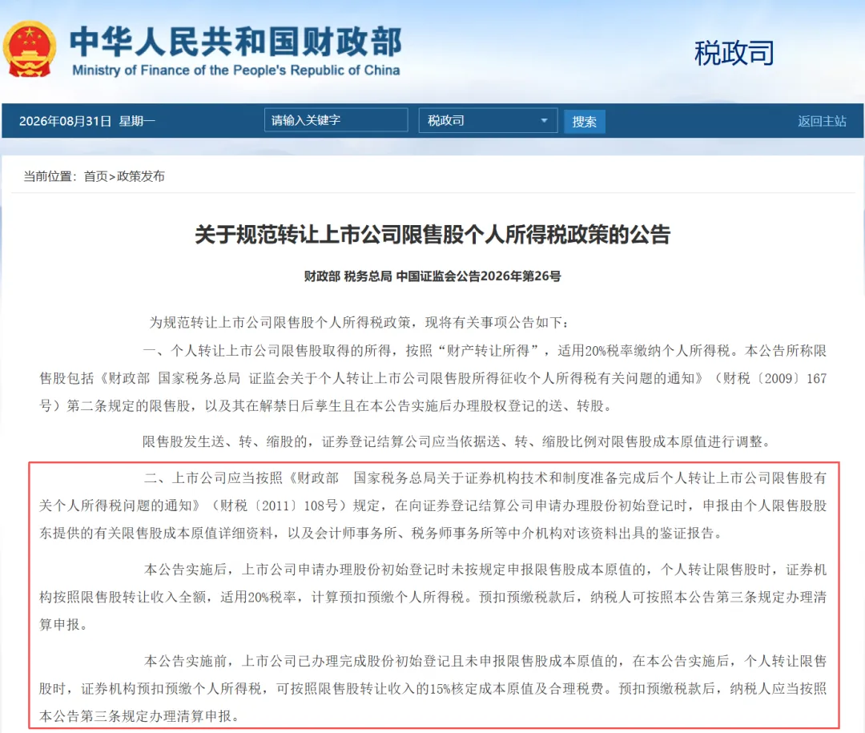Viewport: 865px width, 733px height.
Task: Click the paragraph beginning 本公告实施后
Action: coord(432,597)
